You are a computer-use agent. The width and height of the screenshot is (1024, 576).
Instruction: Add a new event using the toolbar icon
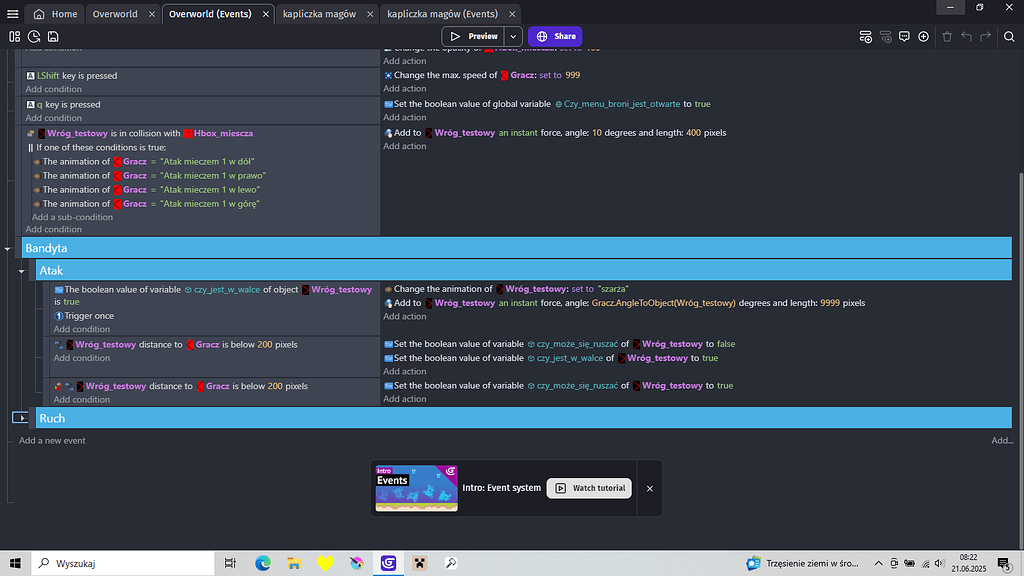click(866, 36)
